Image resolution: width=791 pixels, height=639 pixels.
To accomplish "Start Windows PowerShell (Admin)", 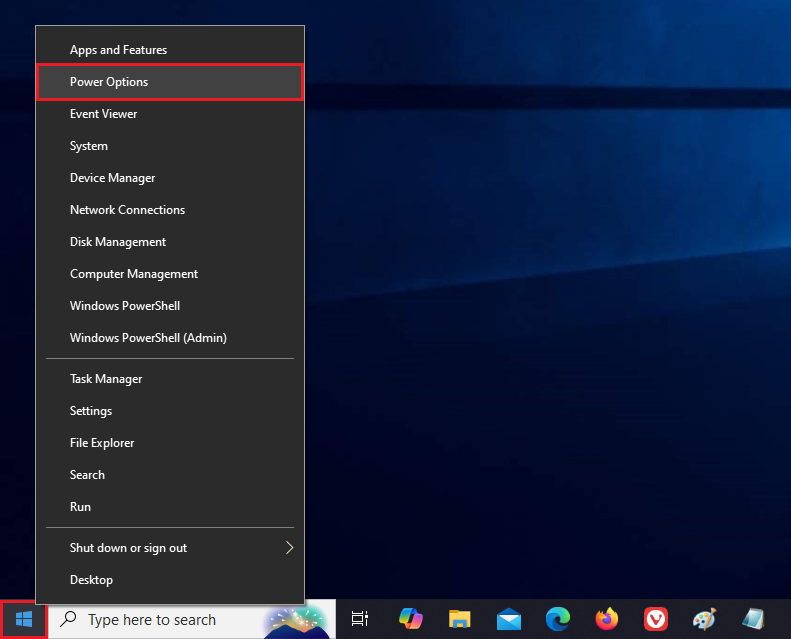I will click(x=170, y=338).
